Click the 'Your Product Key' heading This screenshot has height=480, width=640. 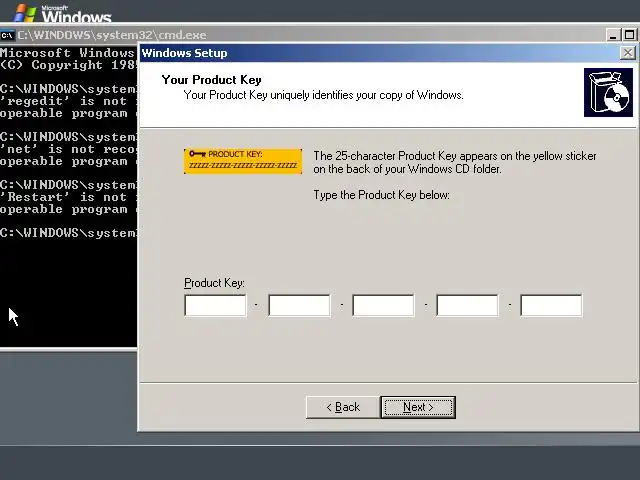click(x=211, y=80)
